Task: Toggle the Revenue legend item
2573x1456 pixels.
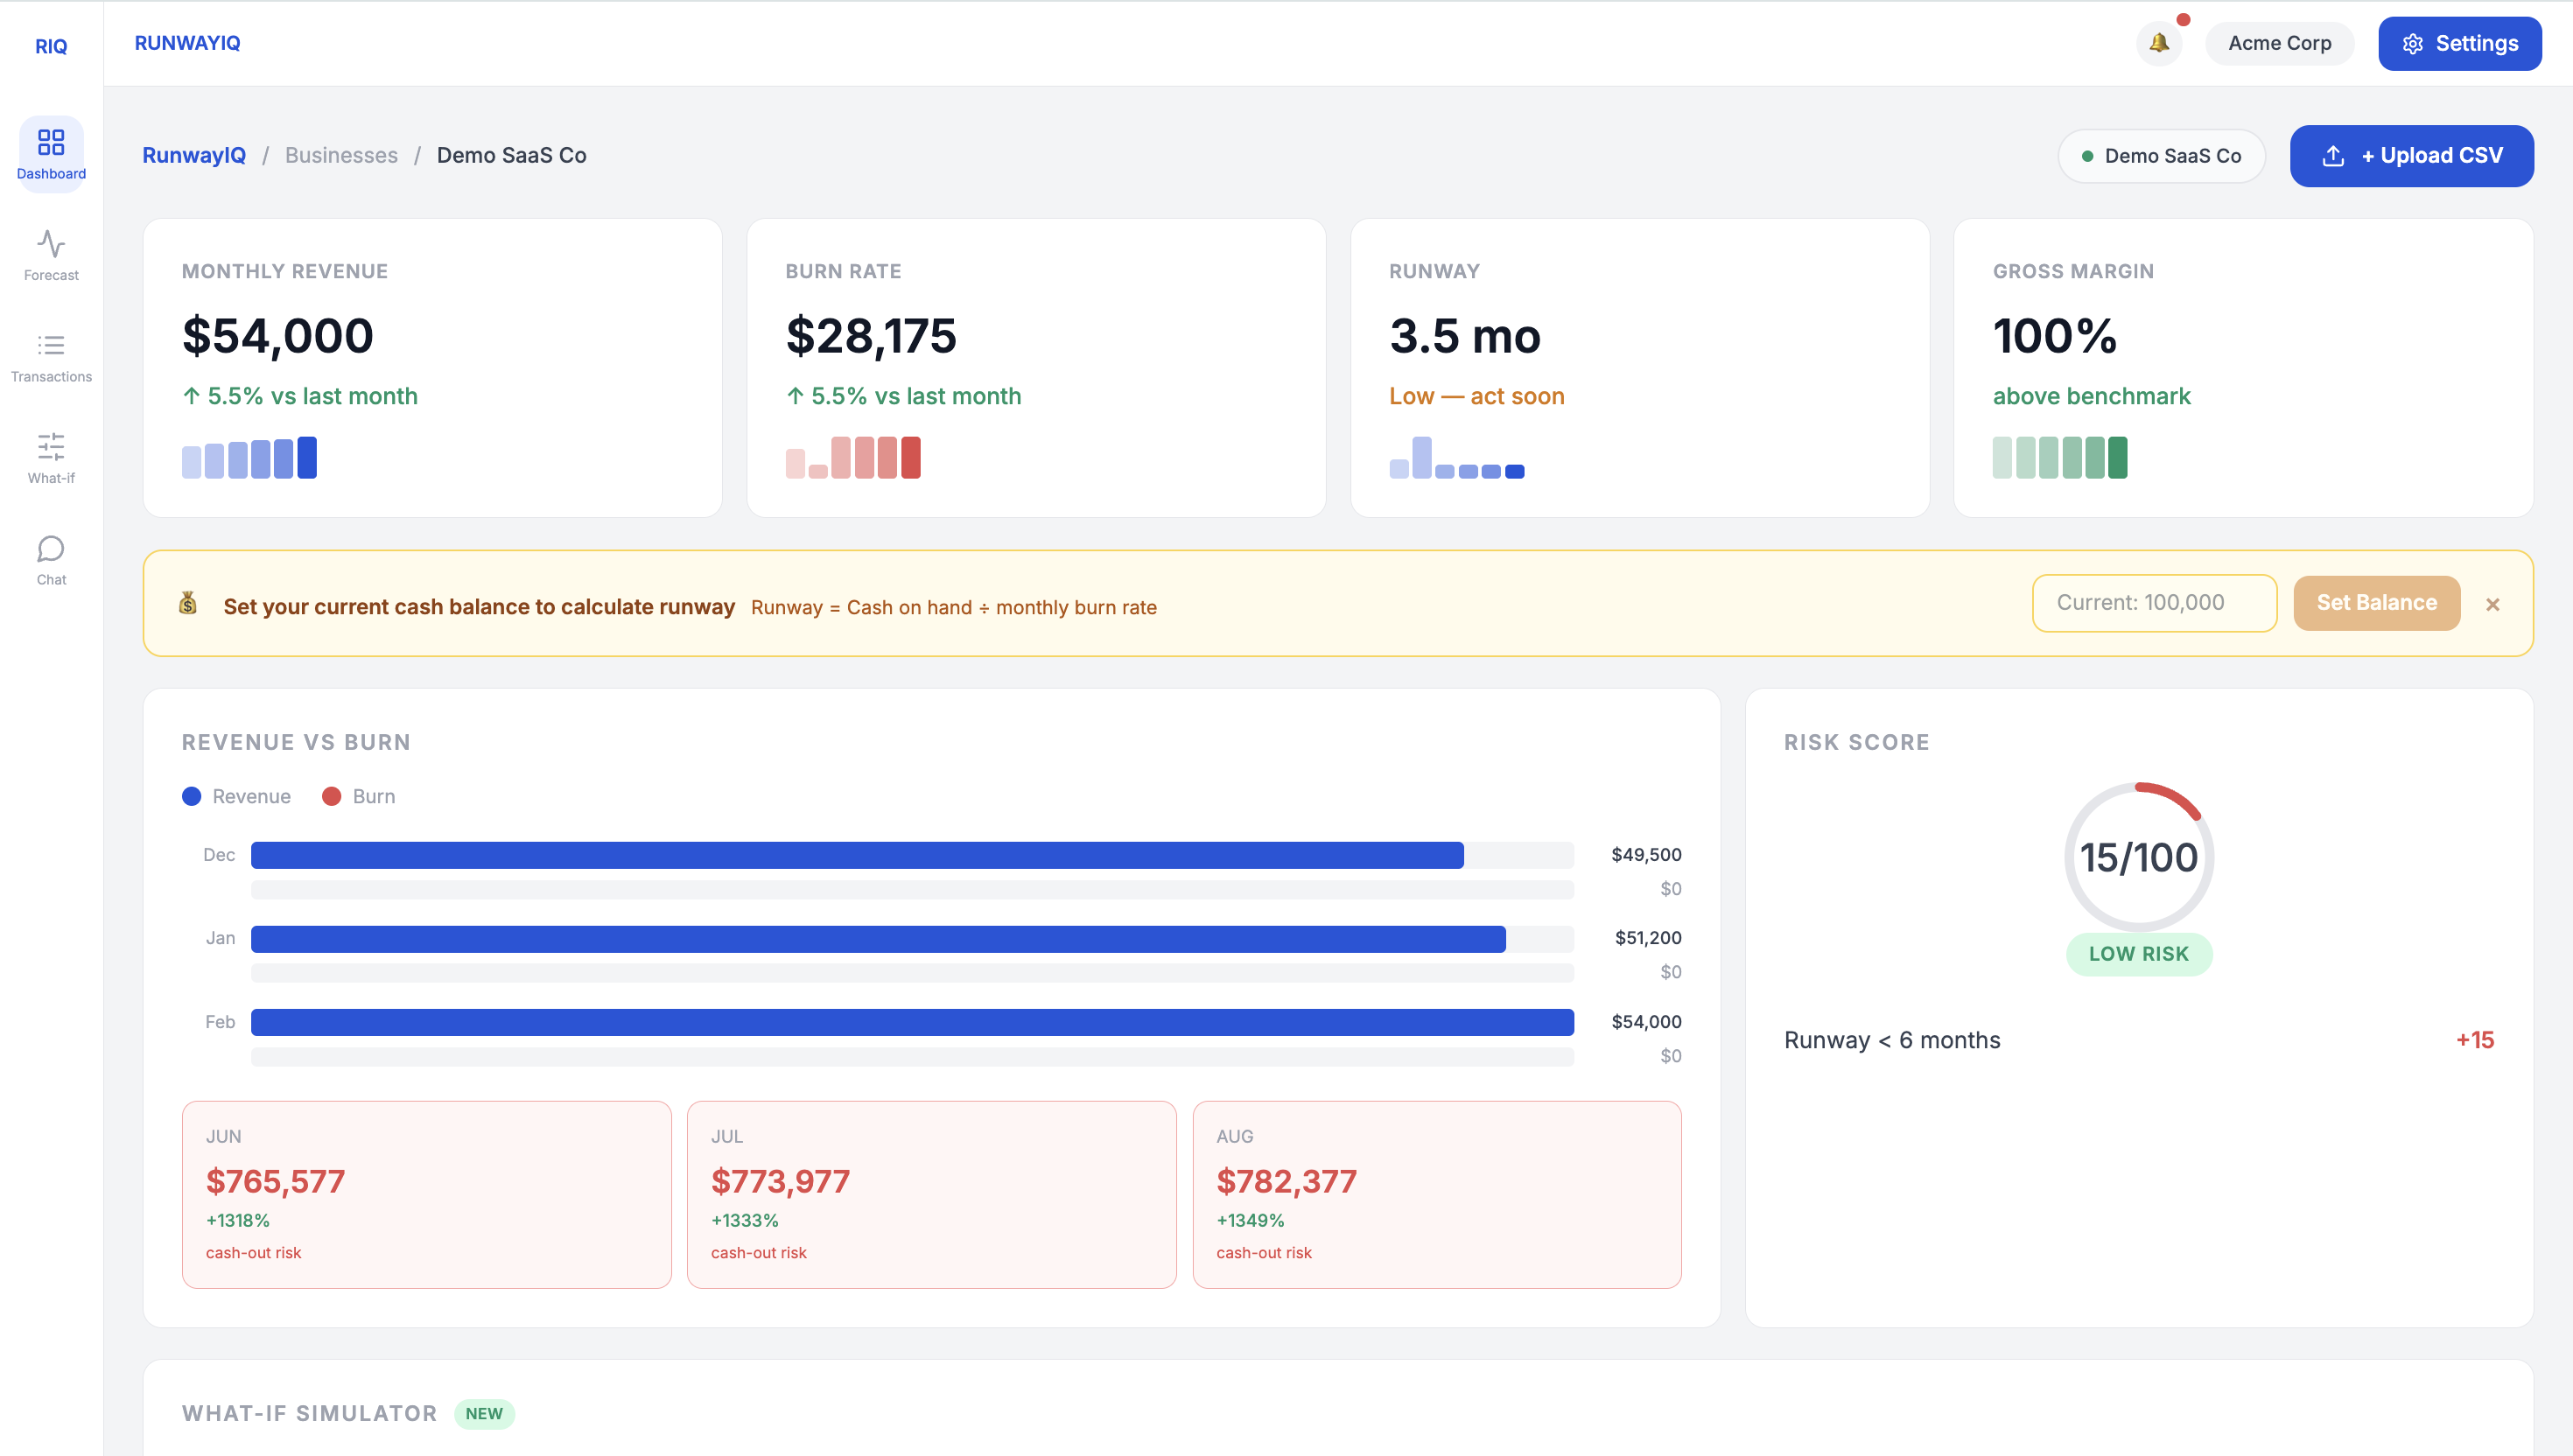Action: 237,796
